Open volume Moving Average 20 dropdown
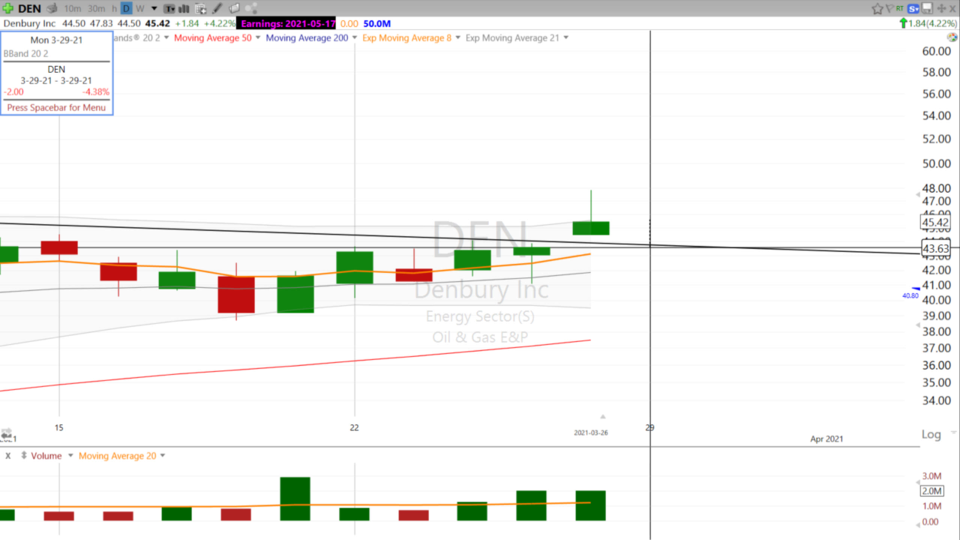960x540 pixels. pos(163,456)
